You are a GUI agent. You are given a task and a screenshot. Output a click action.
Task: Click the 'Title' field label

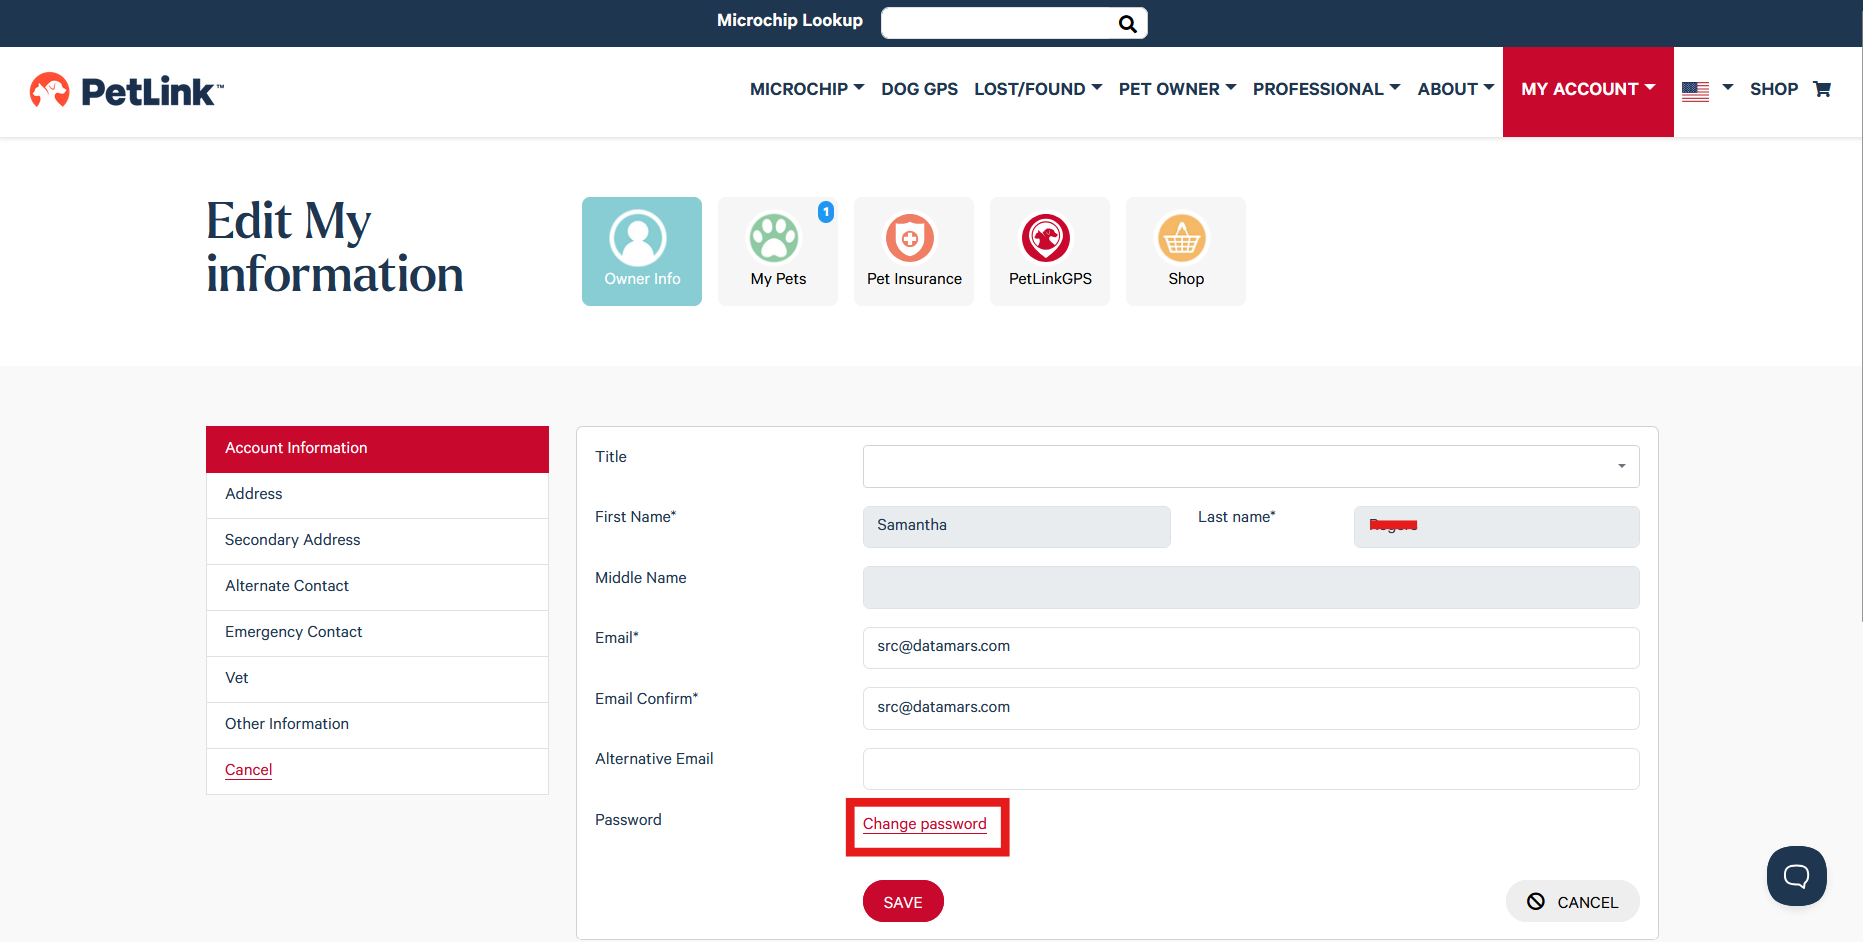point(611,457)
